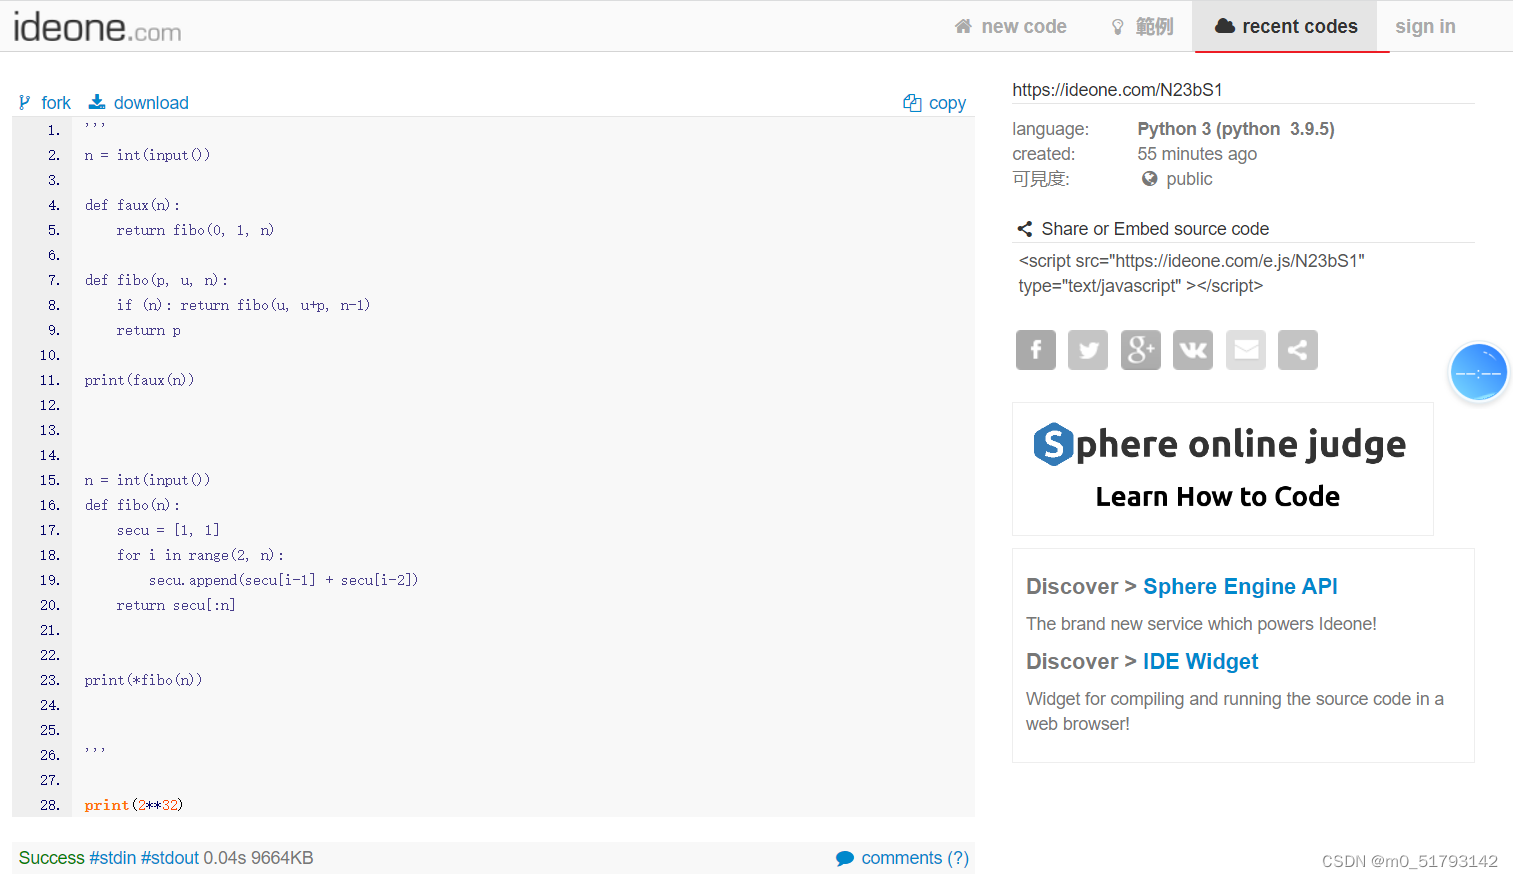Open the IDE Widget link
1513x879 pixels.
(1200, 661)
